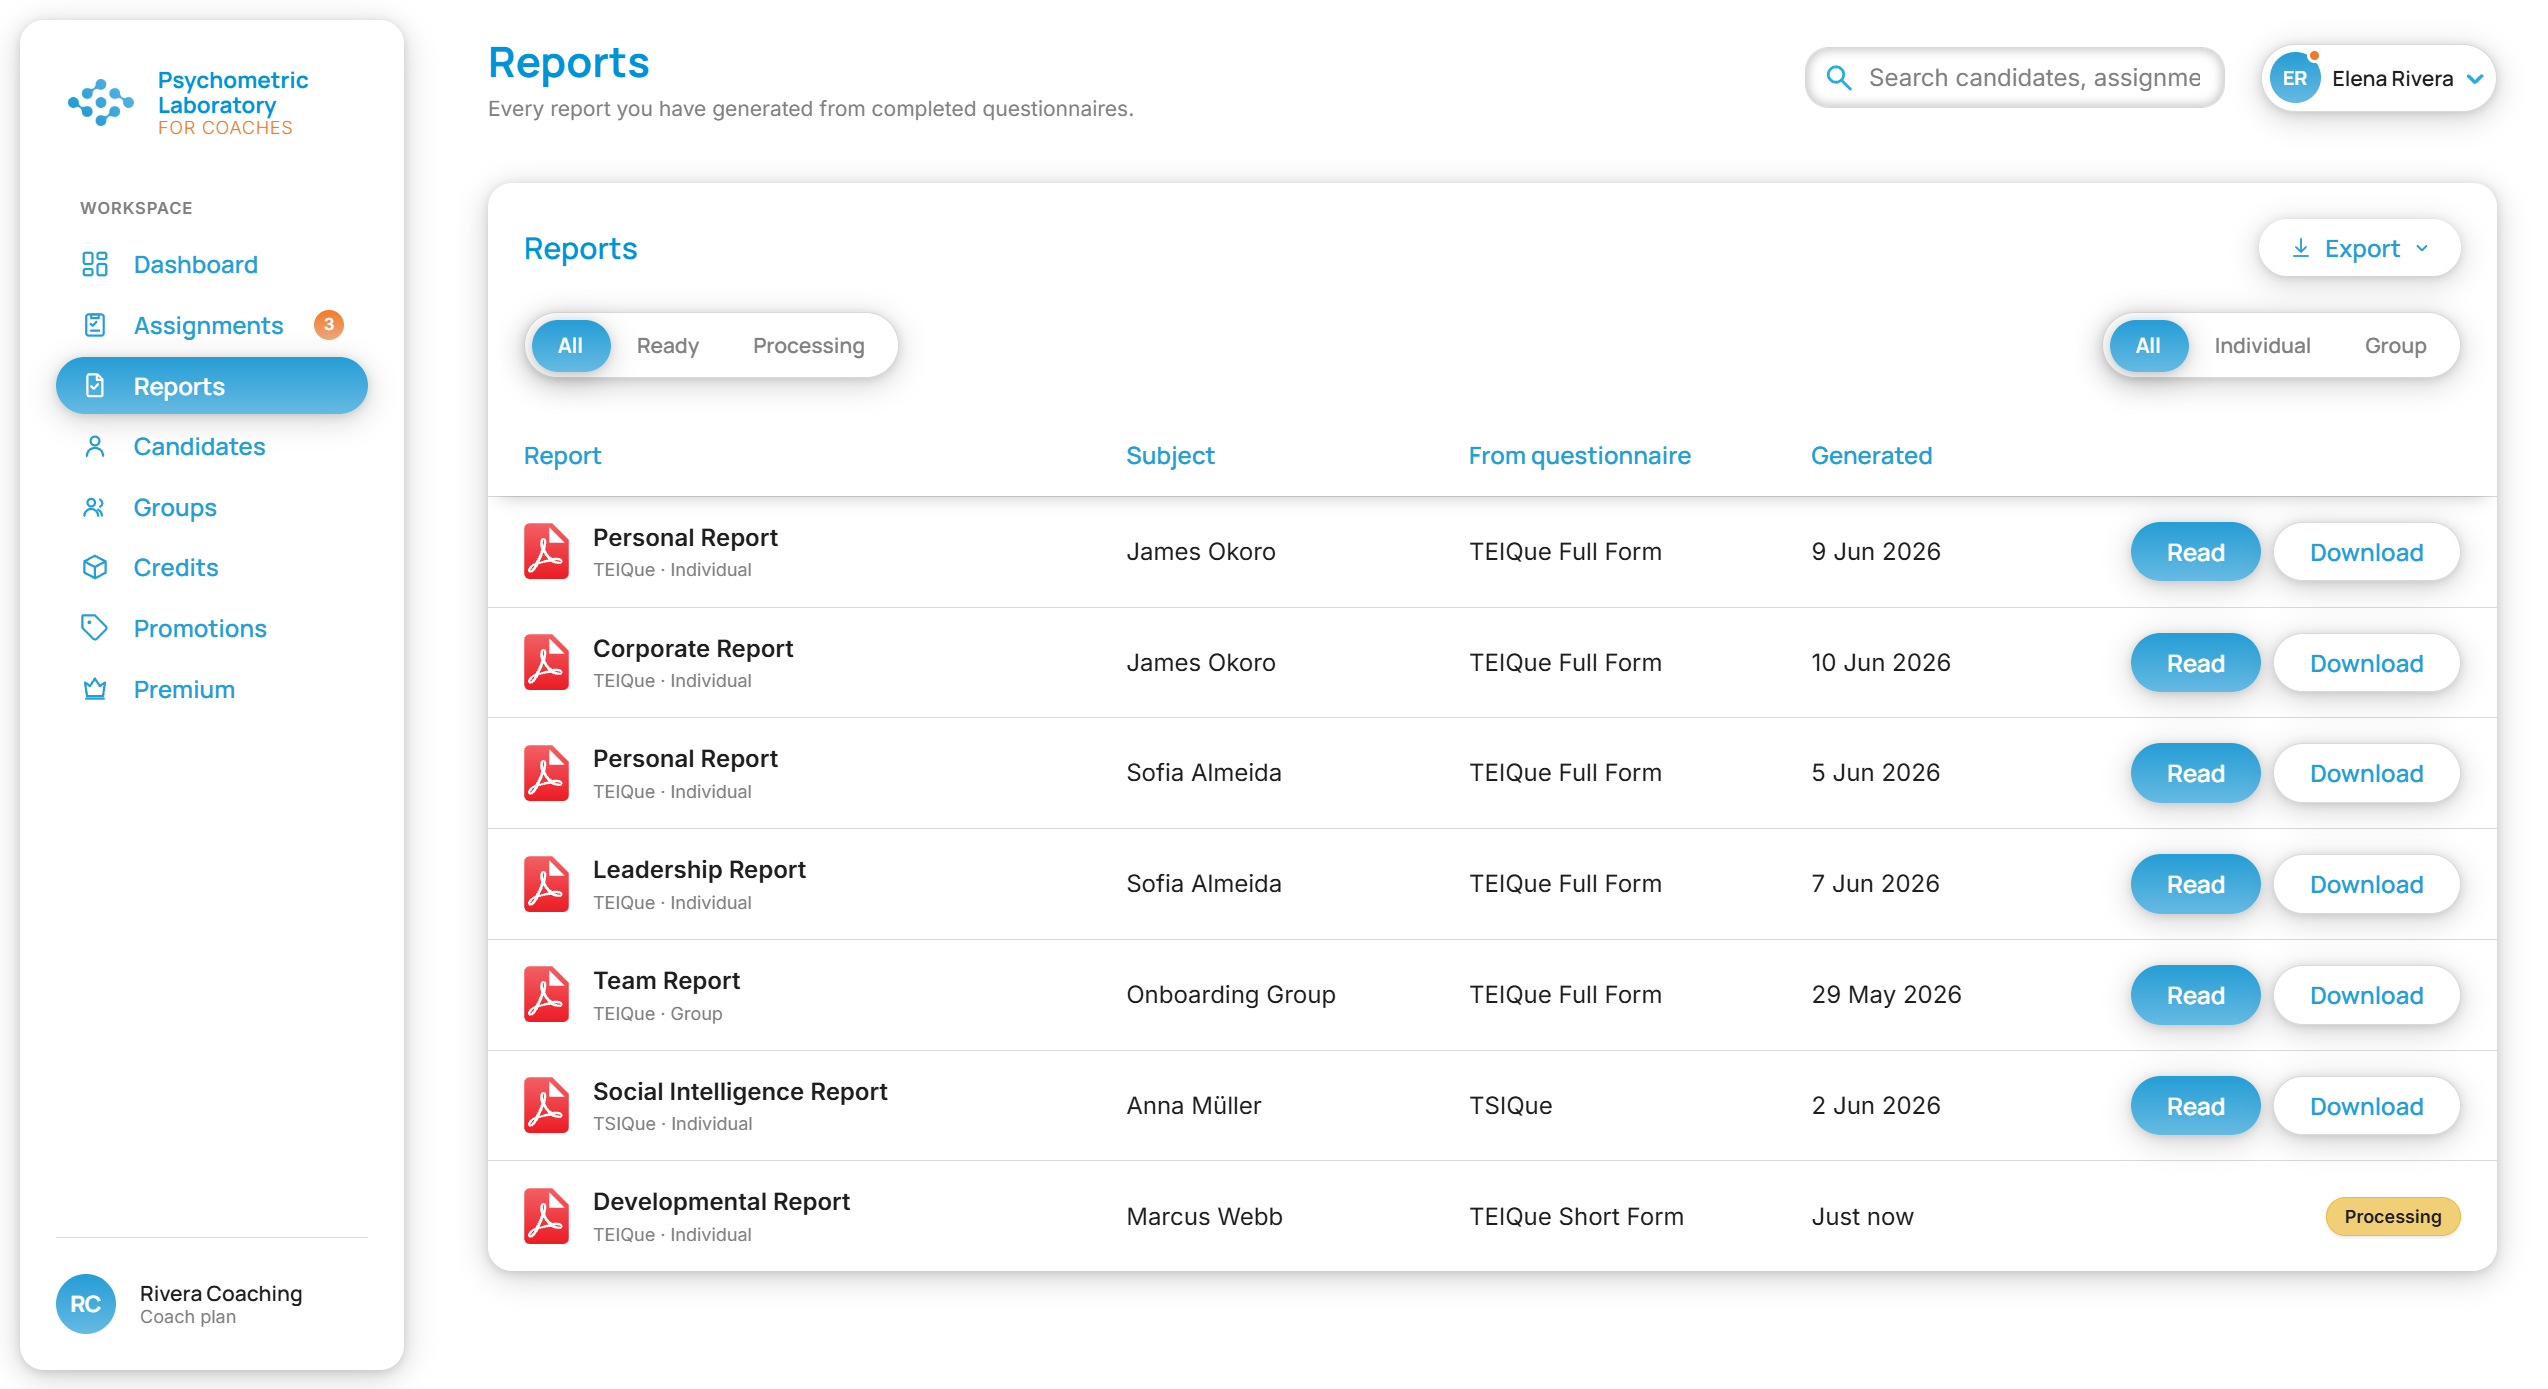This screenshot has width=2548, height=1389.
Task: Click the ER avatar in the top bar
Action: 2295,78
